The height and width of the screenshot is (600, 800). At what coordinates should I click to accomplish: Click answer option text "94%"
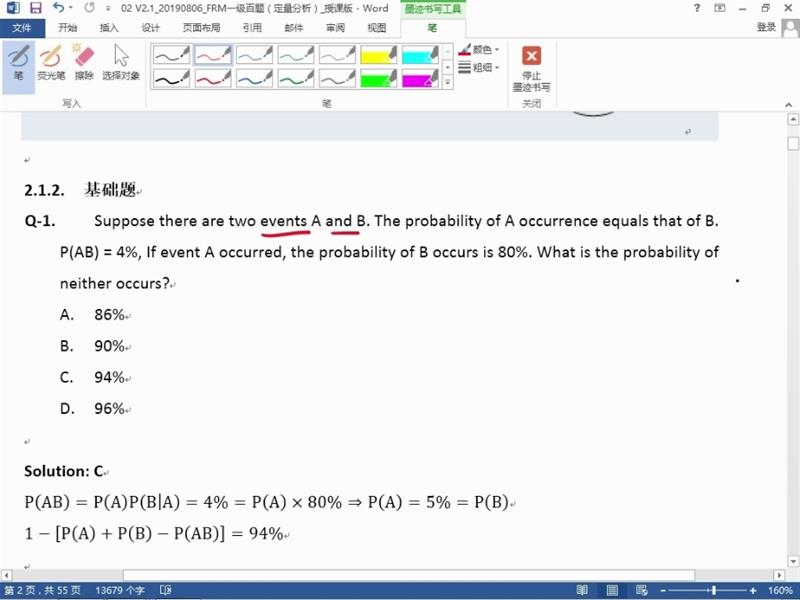coord(110,378)
